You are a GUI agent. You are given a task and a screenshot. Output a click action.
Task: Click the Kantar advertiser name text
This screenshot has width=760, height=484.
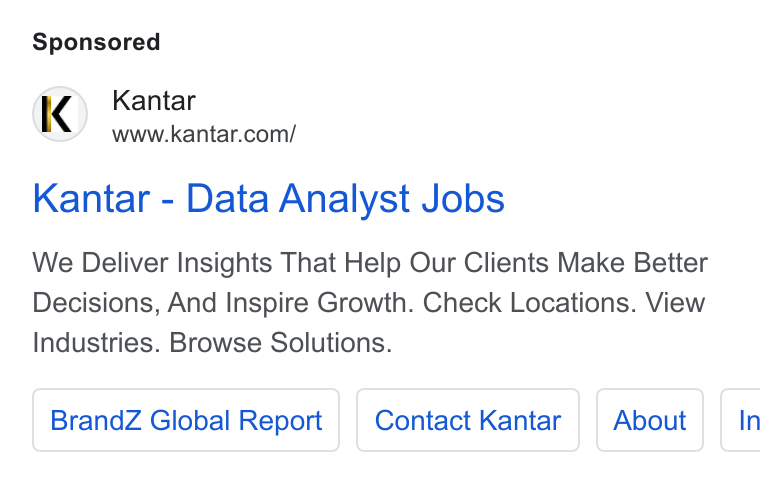(154, 101)
